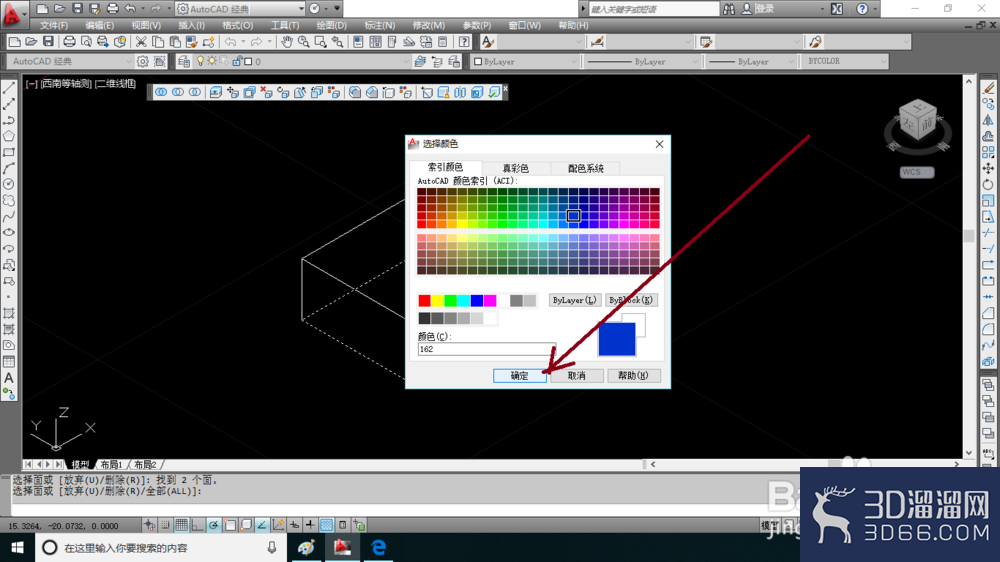The height and width of the screenshot is (562, 1000).
Task: Open the AutoCAD application menu A button
Action: tap(13, 14)
